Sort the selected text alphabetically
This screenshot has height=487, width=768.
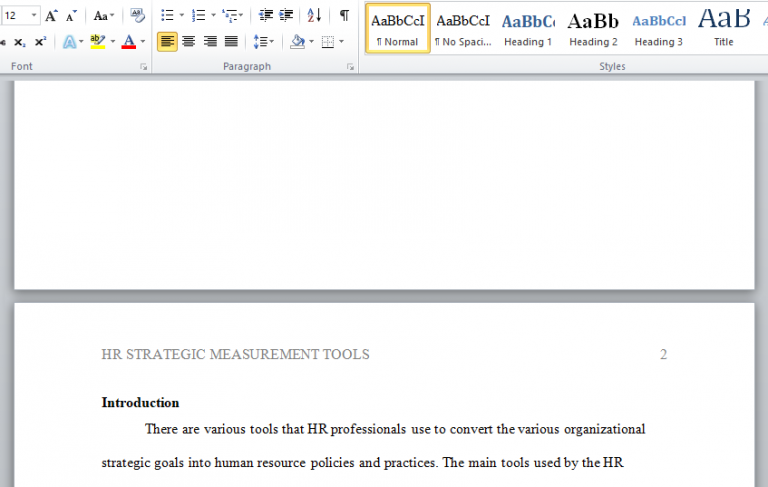314,16
